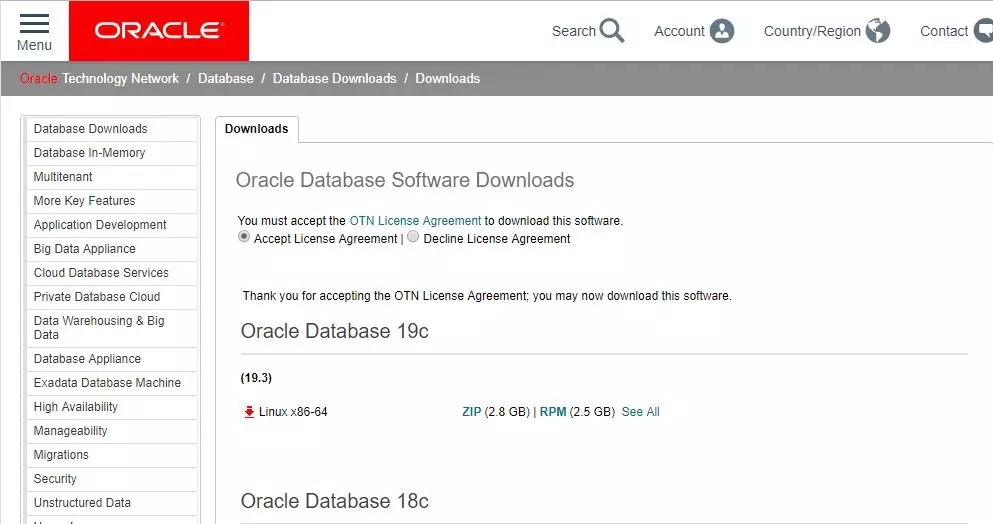Switch to the Downloads tab
Screen dimensions: 993x524
coord(256,129)
